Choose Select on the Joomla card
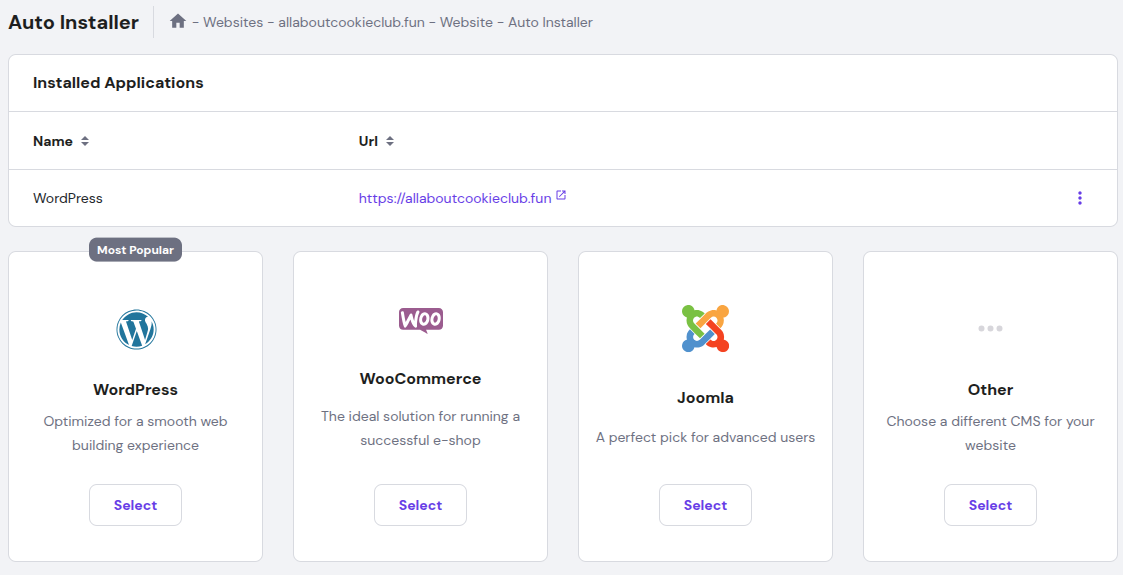 click(x=705, y=505)
